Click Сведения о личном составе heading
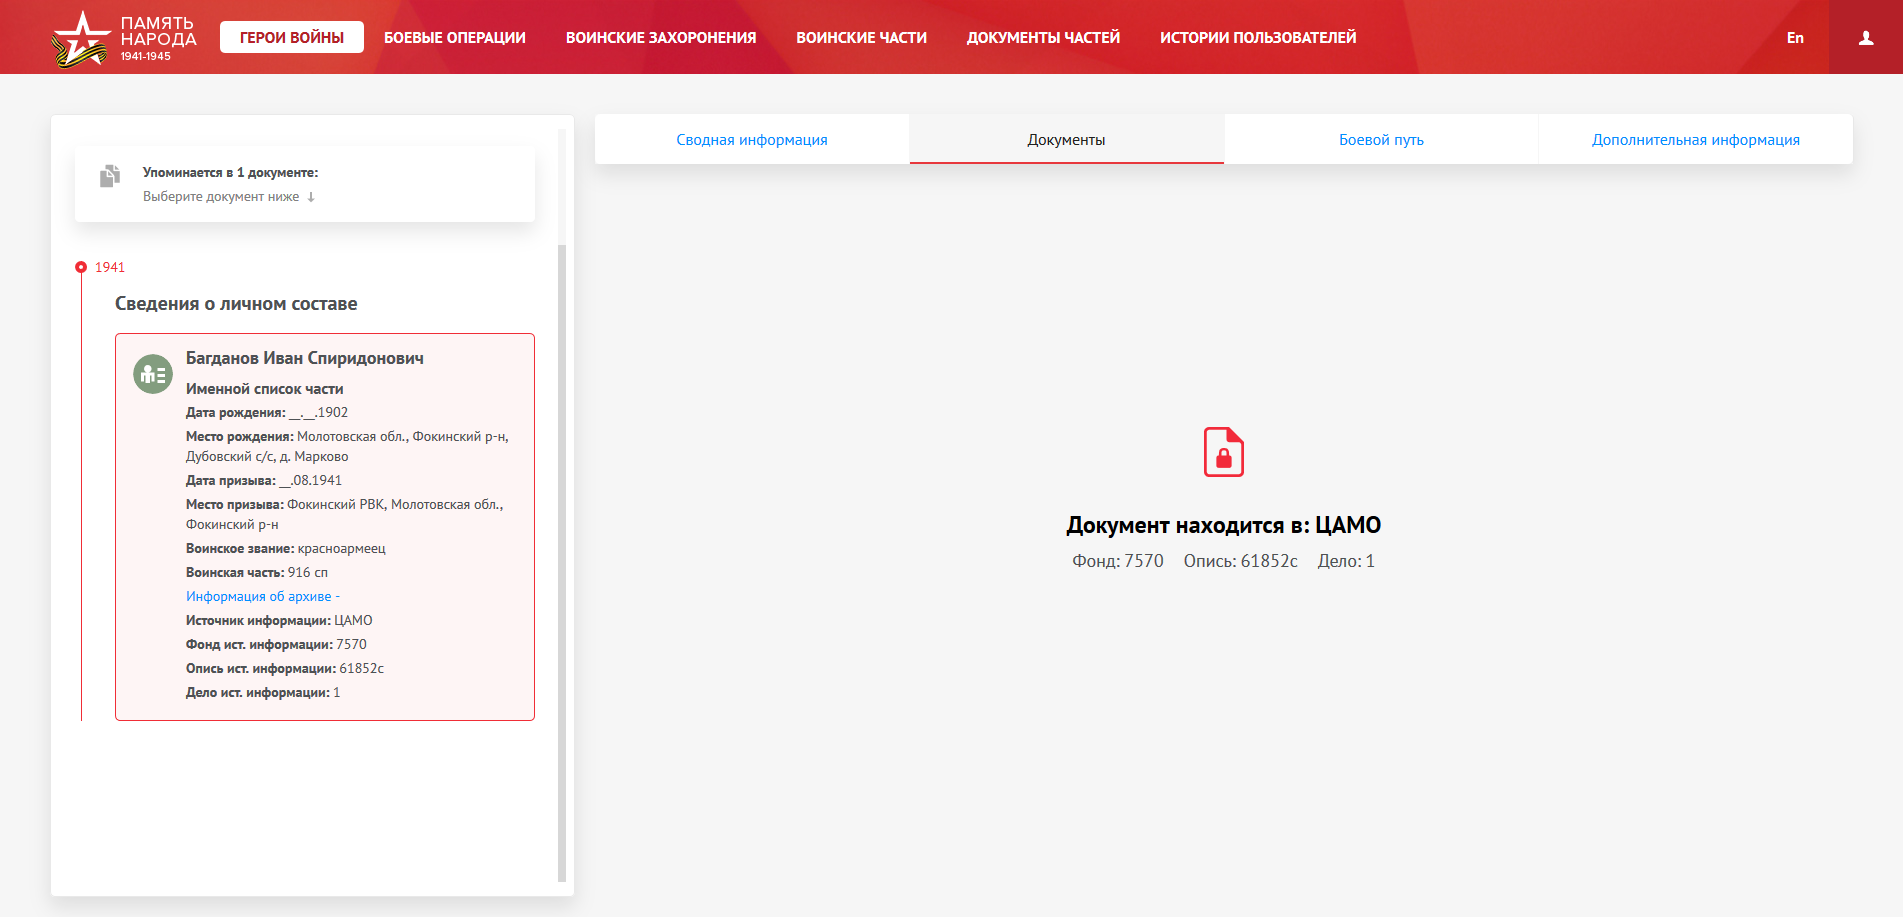The image size is (1903, 917). (x=236, y=303)
